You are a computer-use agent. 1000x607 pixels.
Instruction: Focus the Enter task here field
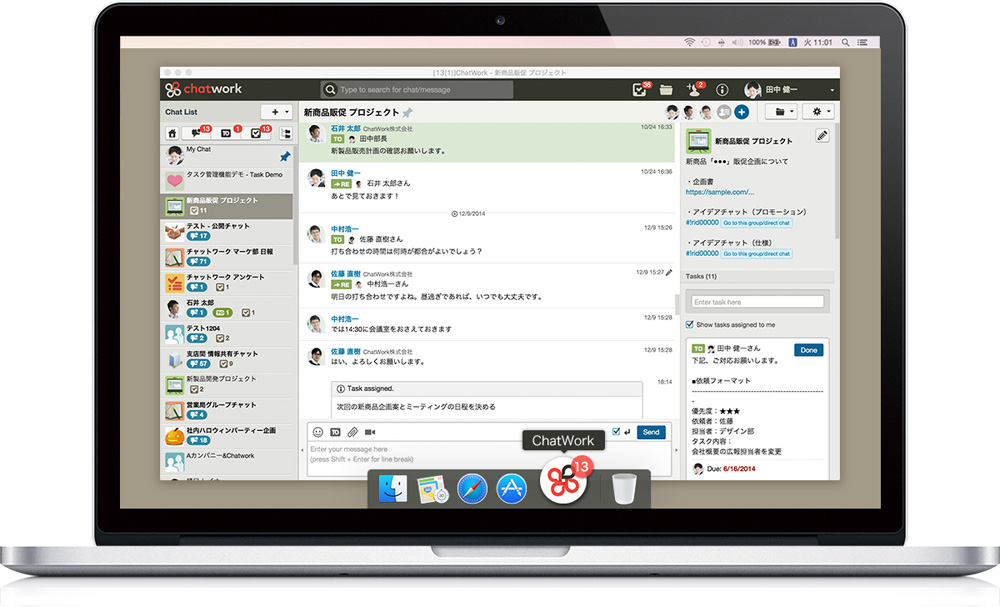pos(758,302)
